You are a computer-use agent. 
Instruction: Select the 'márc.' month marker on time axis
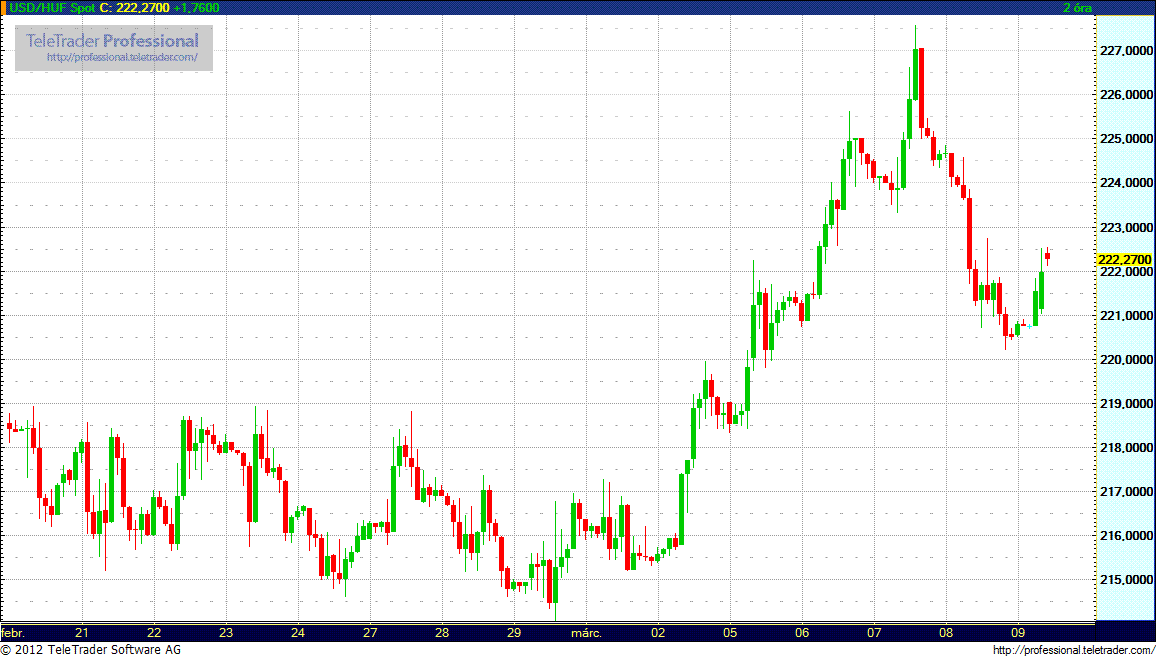tap(585, 633)
